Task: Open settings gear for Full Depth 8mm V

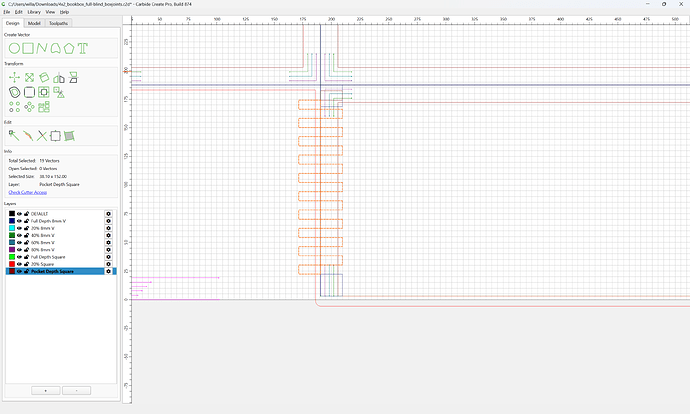Action: tap(108, 221)
